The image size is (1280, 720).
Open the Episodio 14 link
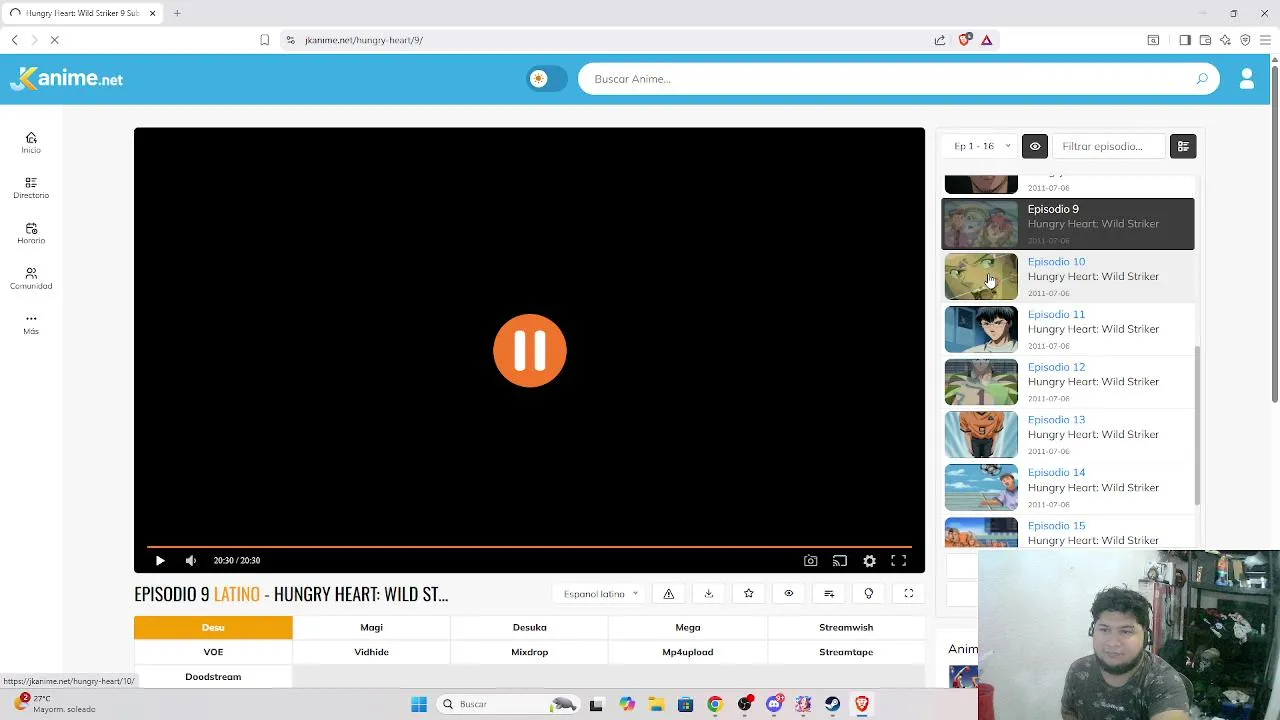click(x=1056, y=473)
